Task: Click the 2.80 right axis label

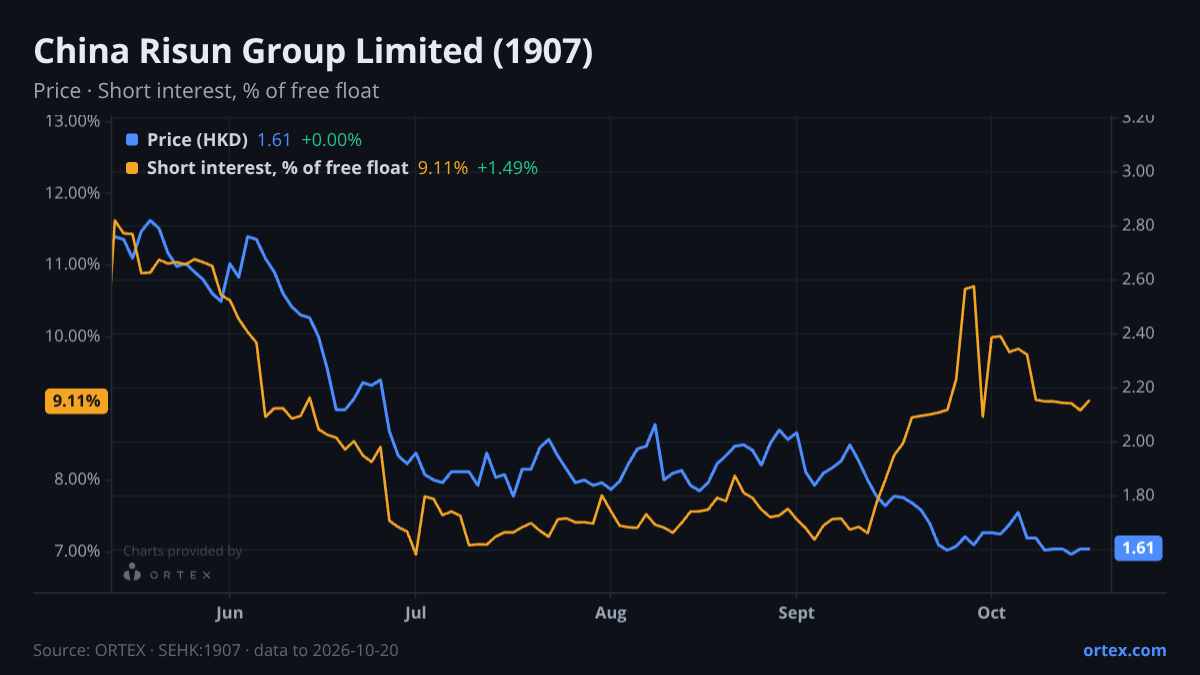Action: tap(1139, 225)
